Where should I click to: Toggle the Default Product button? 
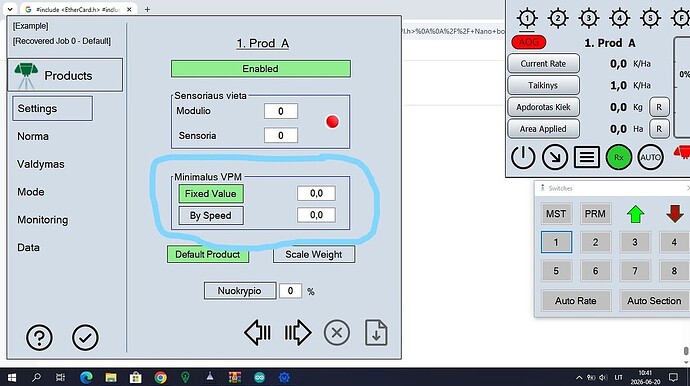[208, 254]
